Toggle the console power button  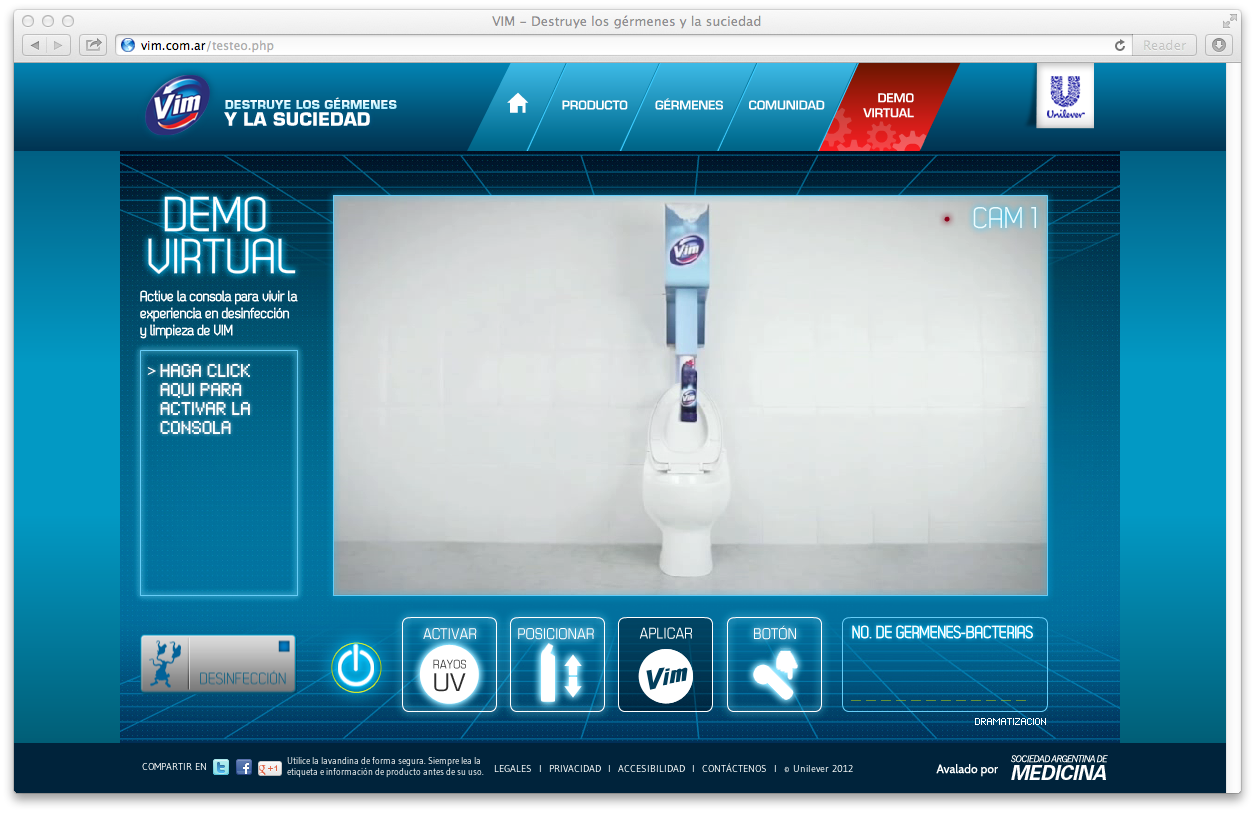pos(357,667)
